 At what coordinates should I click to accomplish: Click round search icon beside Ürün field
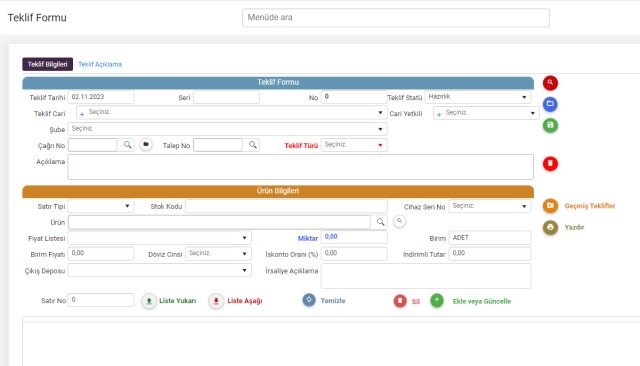399,221
